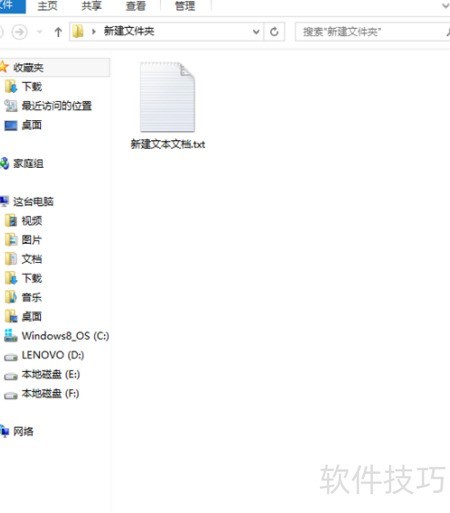Expand the ribbon with the top-right chevron
The width and height of the screenshot is (450, 513).
click(445, 6)
